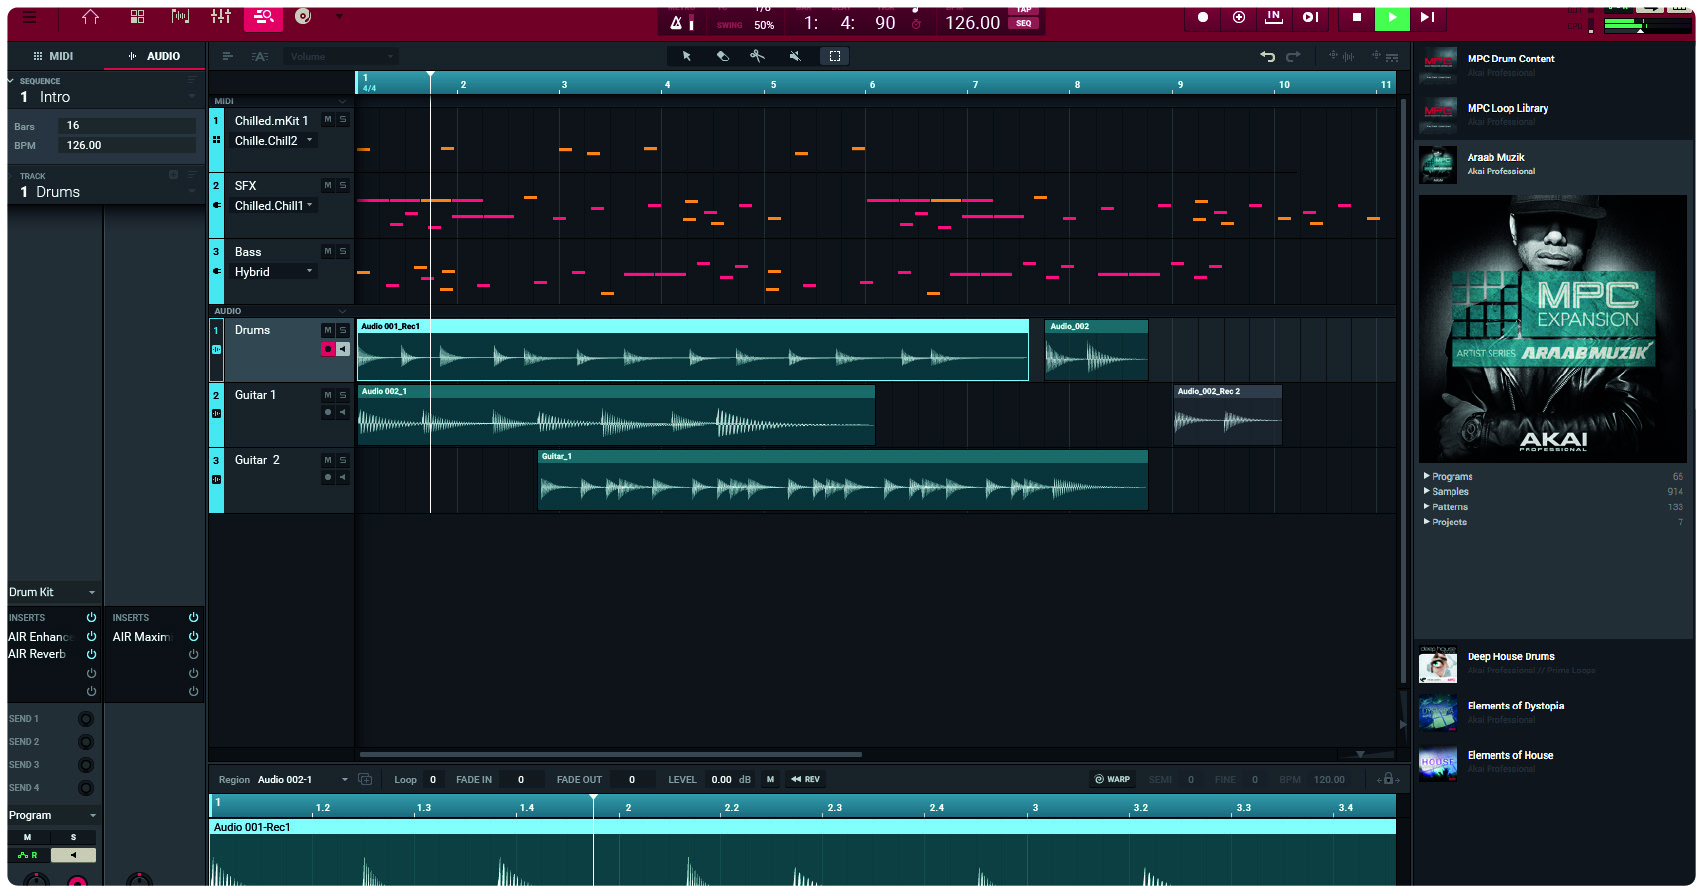Open the Volume automation dropdown
The image size is (1703, 893).
click(x=340, y=56)
